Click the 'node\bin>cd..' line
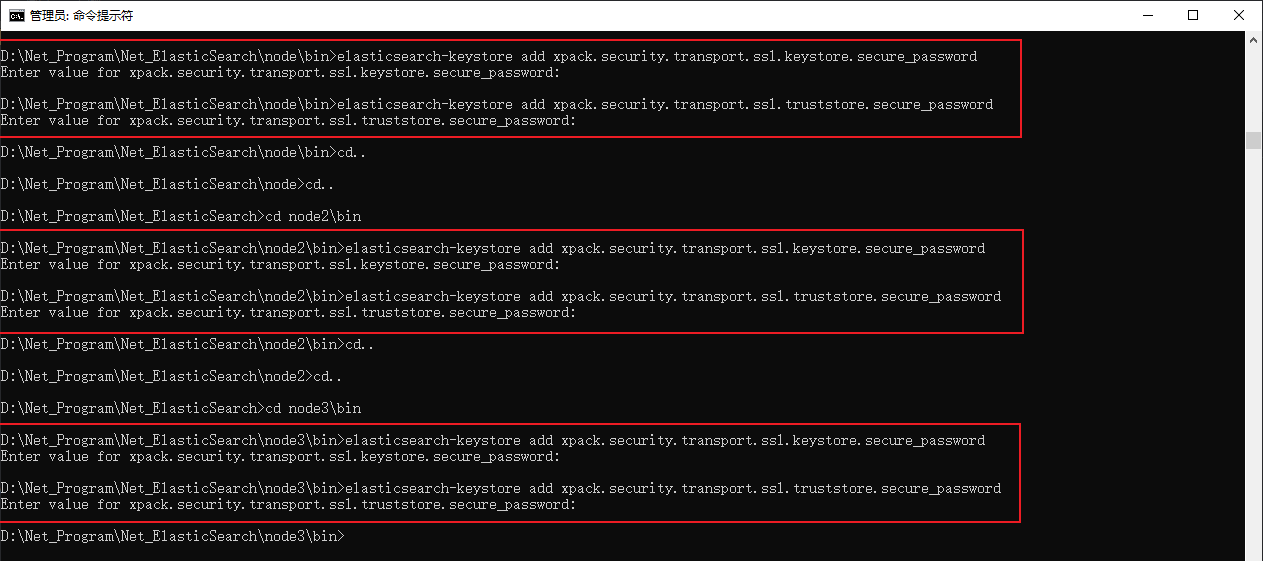This screenshot has height=561, width=1263. 185,152
